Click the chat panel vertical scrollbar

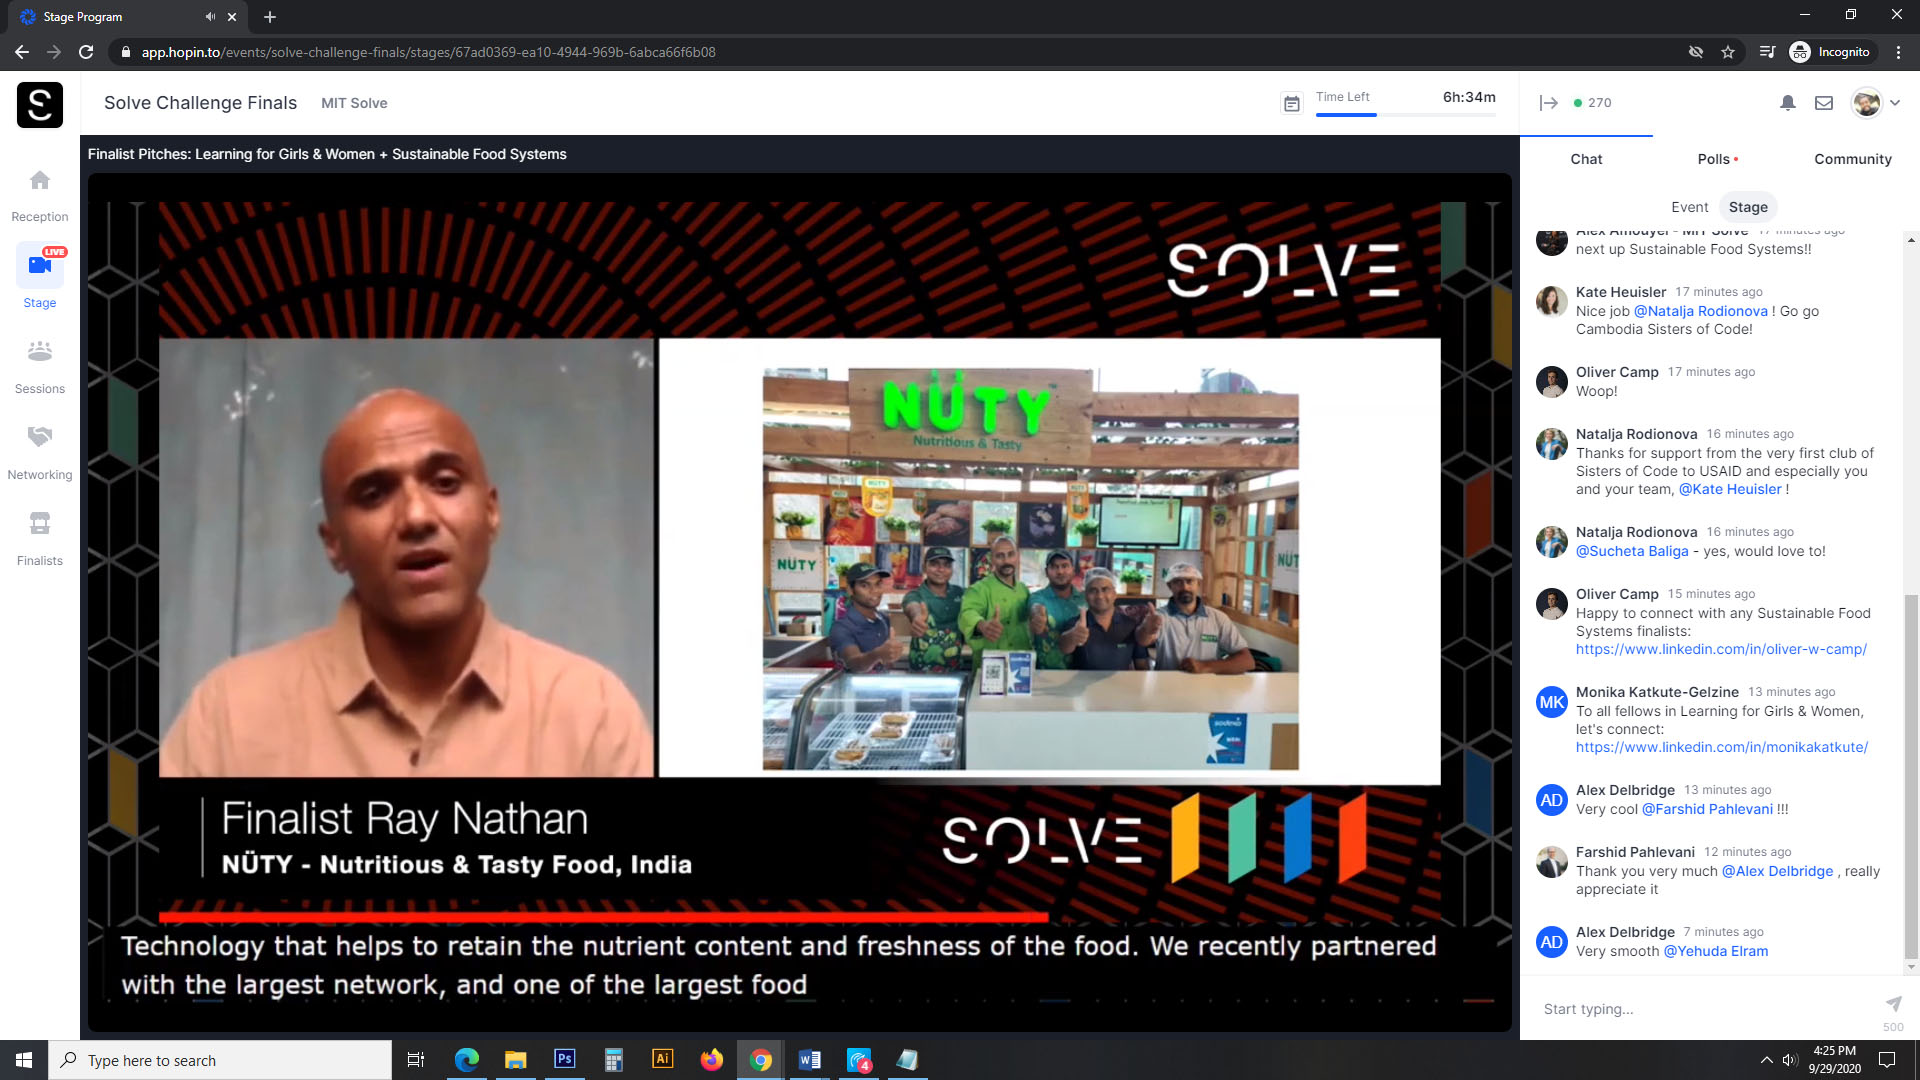(x=1911, y=775)
